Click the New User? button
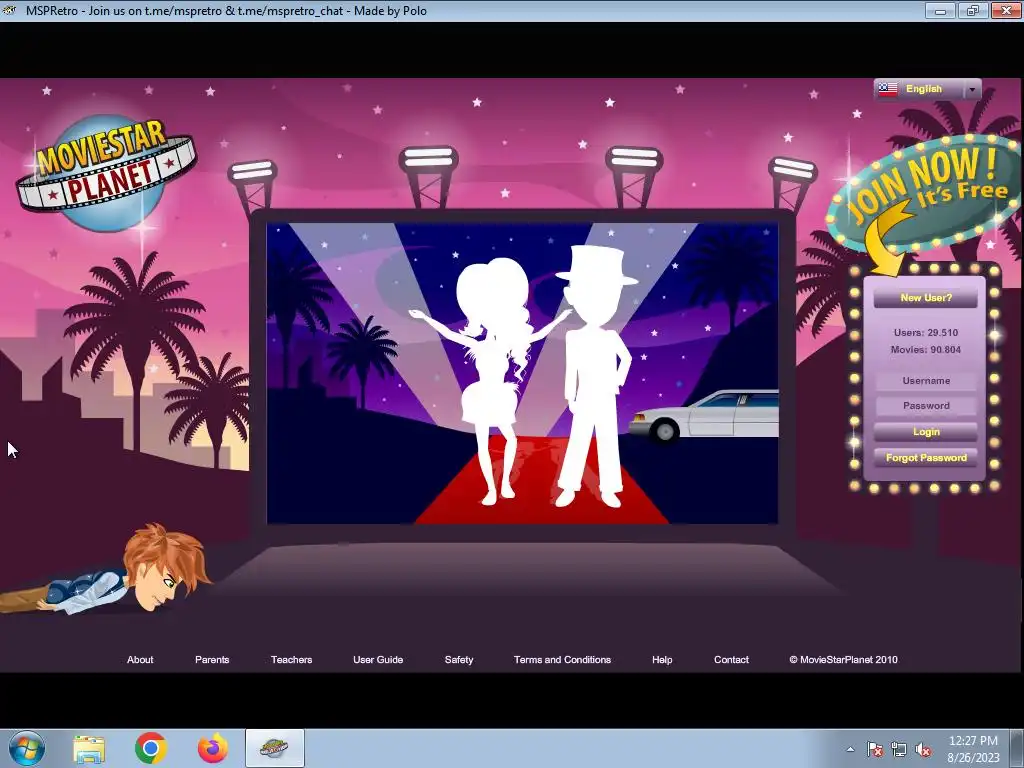Viewport: 1024px width, 768px height. (x=925, y=298)
